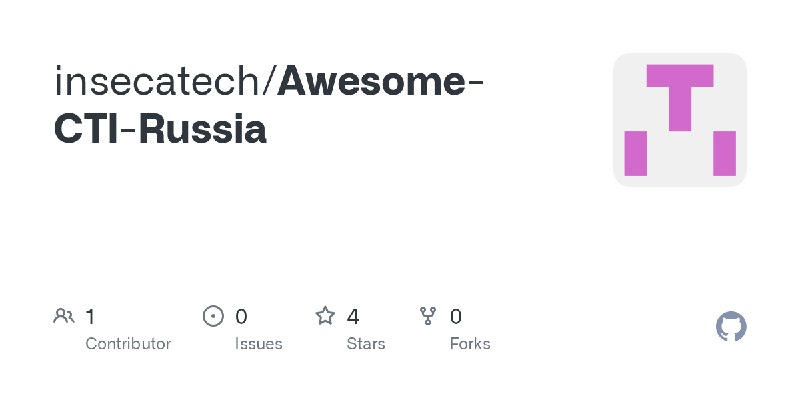Click the issues circle-dot icon

tap(213, 316)
